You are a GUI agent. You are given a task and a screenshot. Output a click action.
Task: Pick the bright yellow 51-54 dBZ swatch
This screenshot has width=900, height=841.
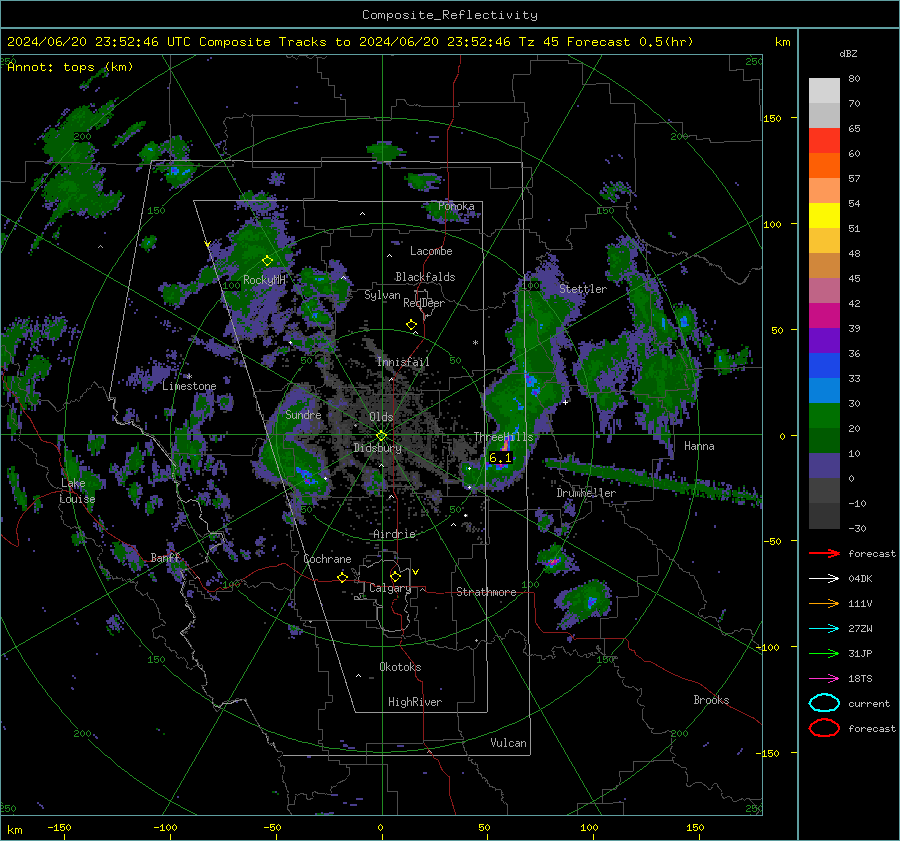(x=824, y=215)
